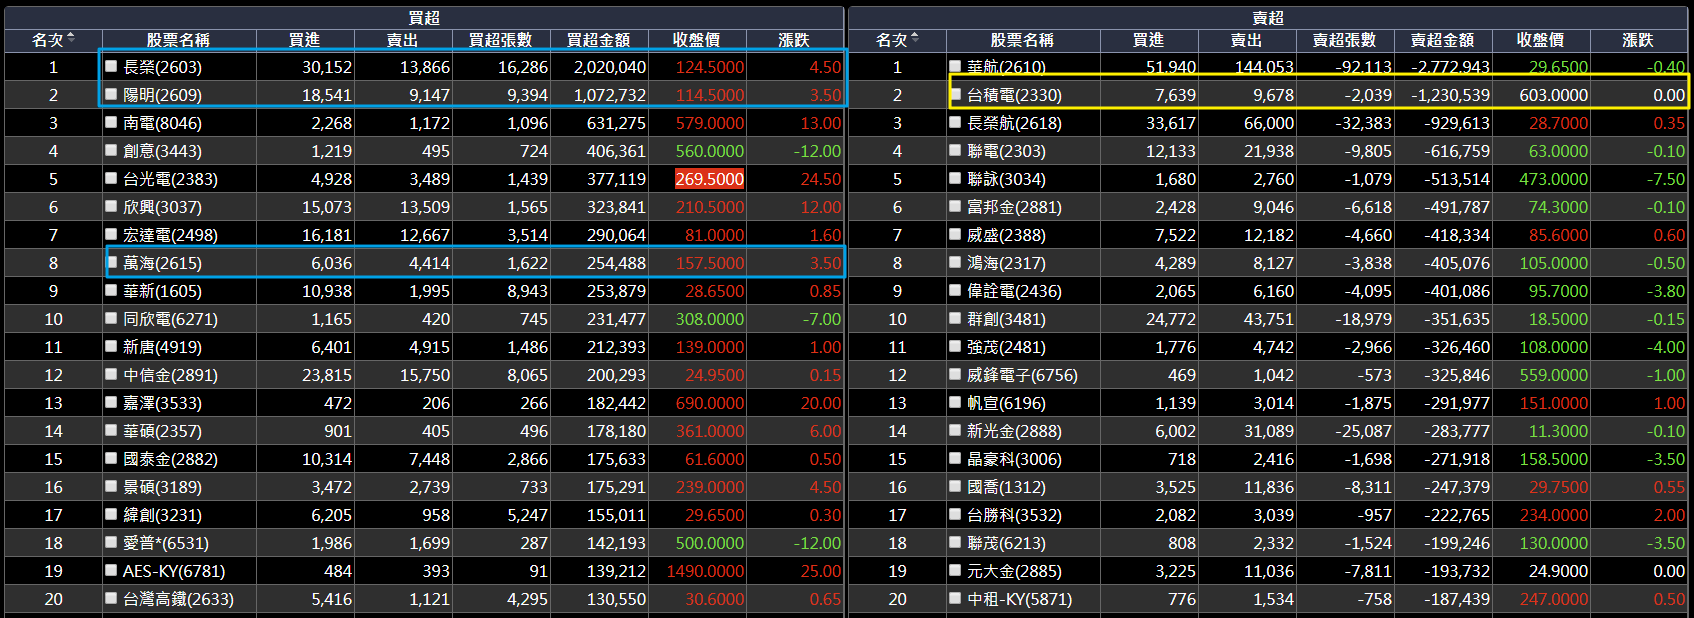
Task: Tick the checkbox for 陽明(2609)
Action: pos(112,95)
